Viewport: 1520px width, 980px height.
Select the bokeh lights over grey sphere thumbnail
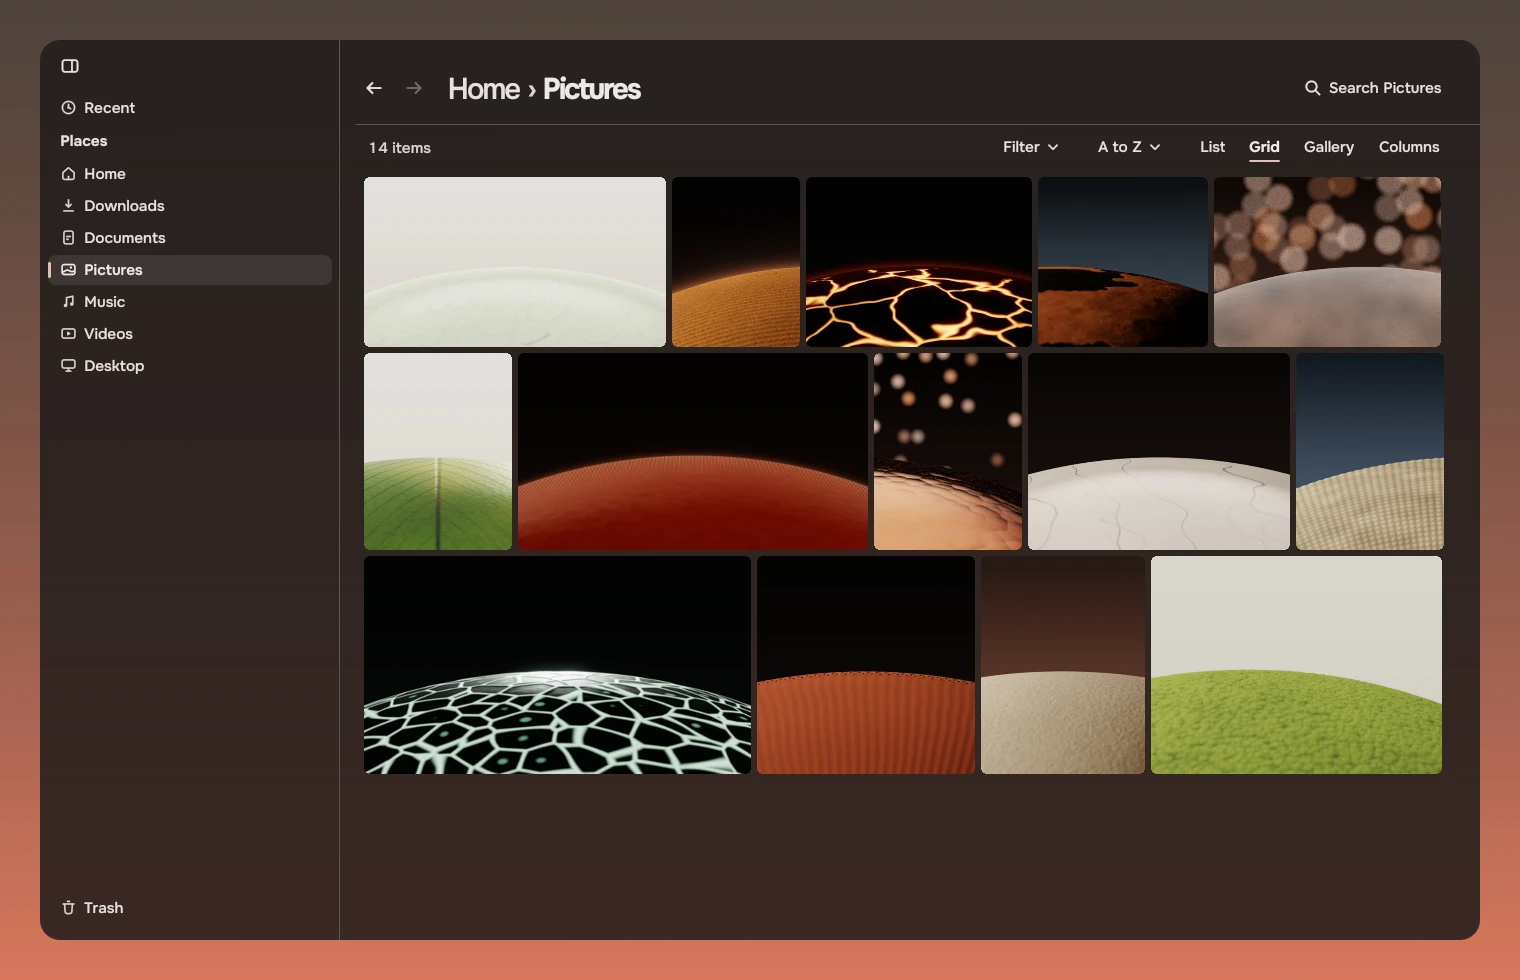[x=1327, y=262]
